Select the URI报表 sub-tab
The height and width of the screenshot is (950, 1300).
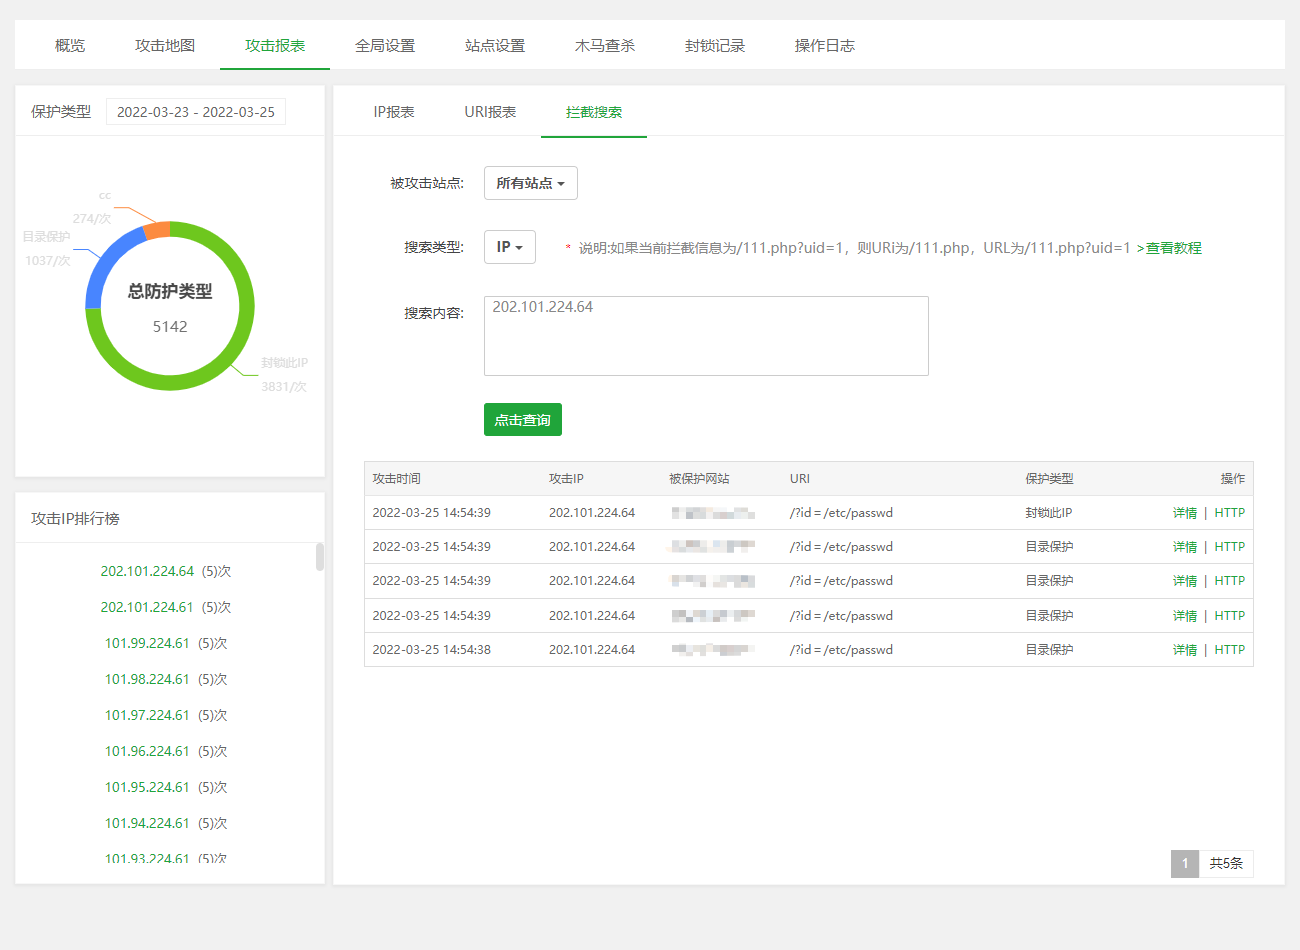click(490, 112)
